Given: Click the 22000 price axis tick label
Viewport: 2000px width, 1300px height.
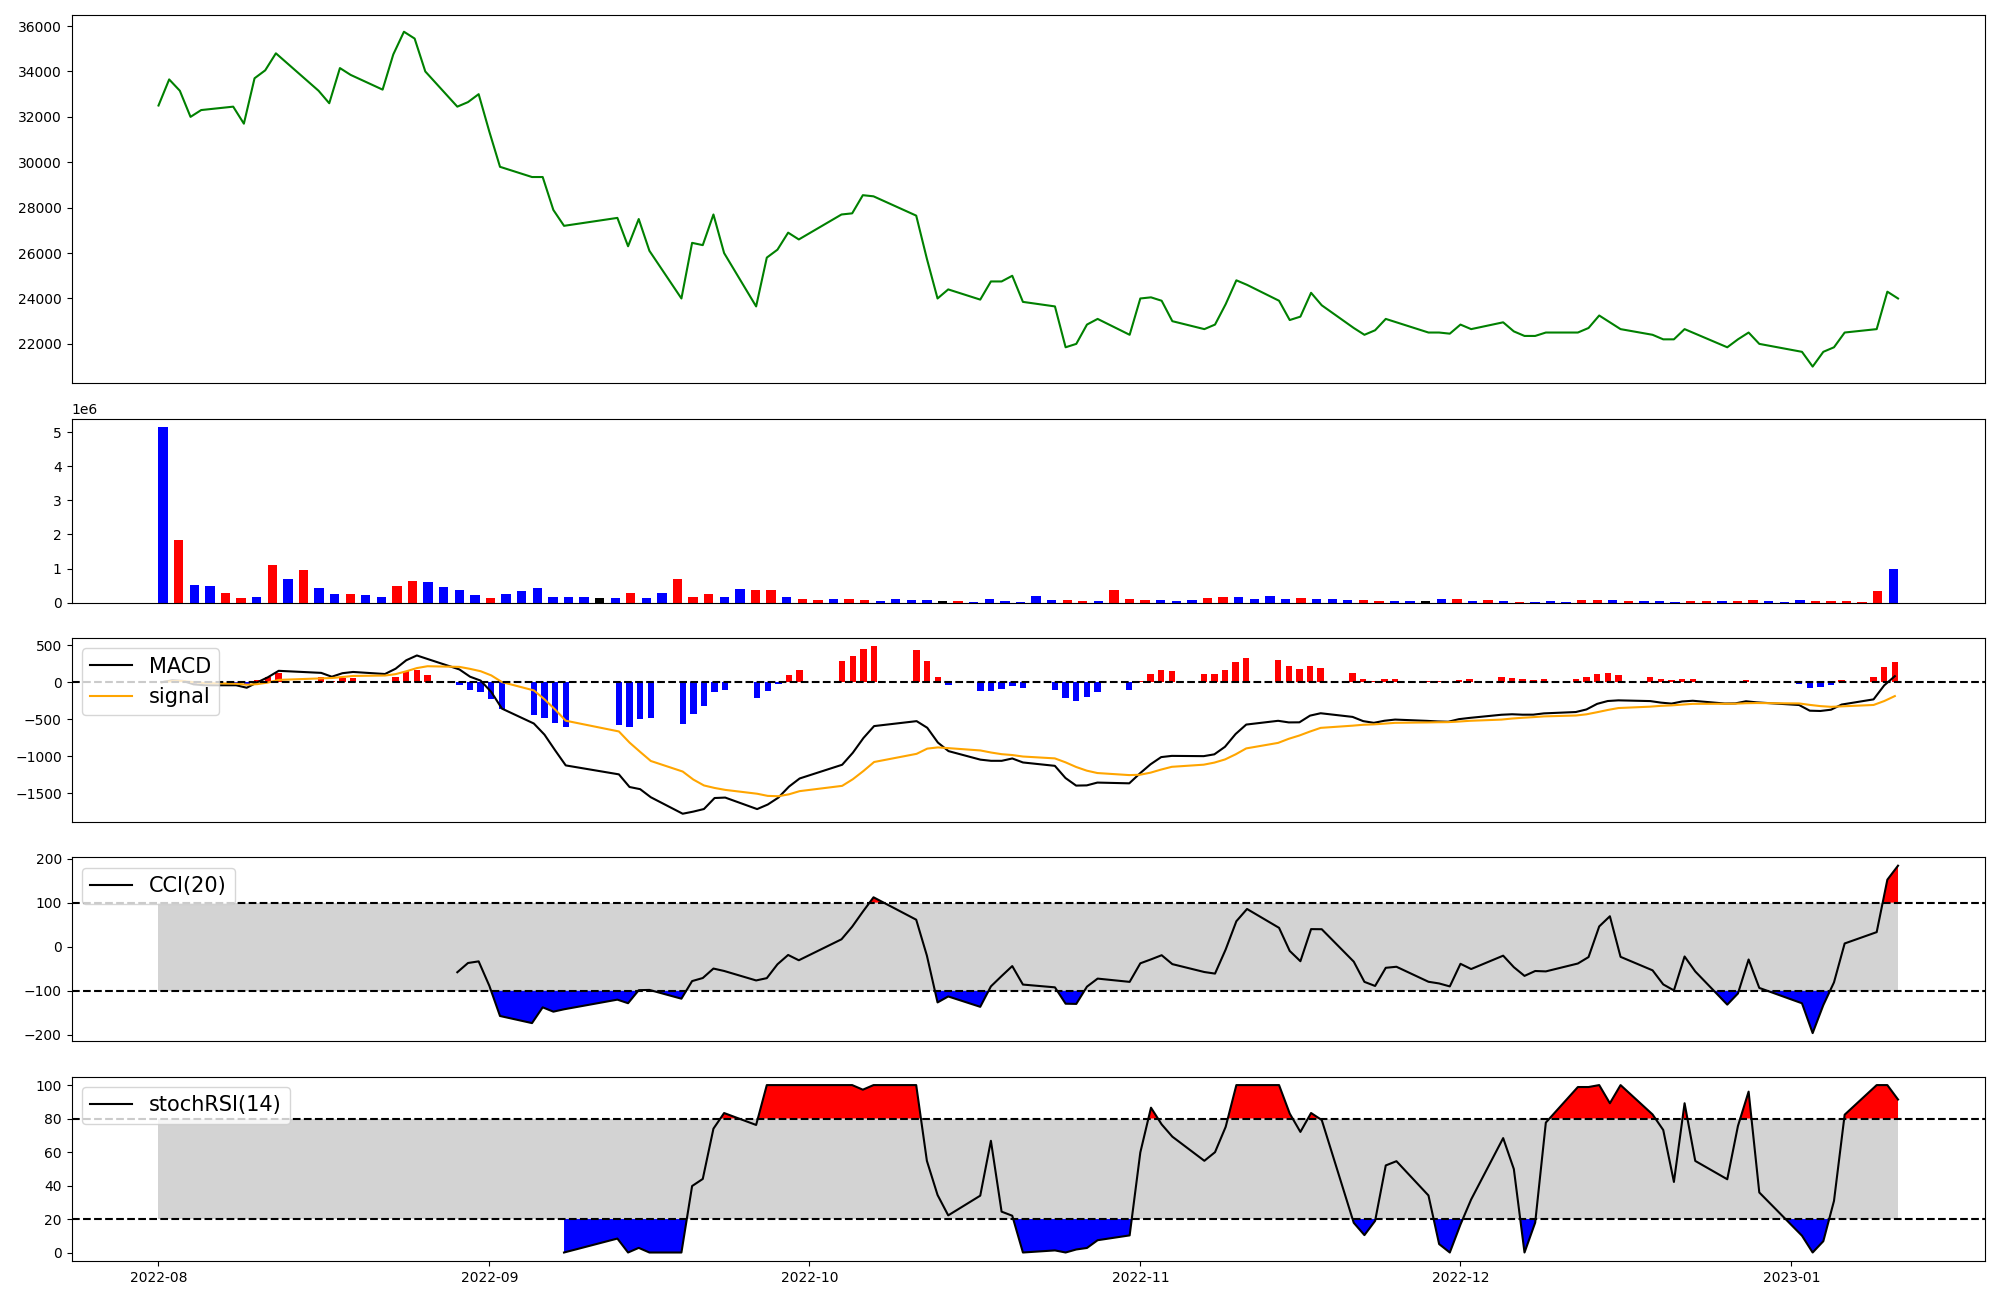Looking at the screenshot, I should (x=39, y=345).
